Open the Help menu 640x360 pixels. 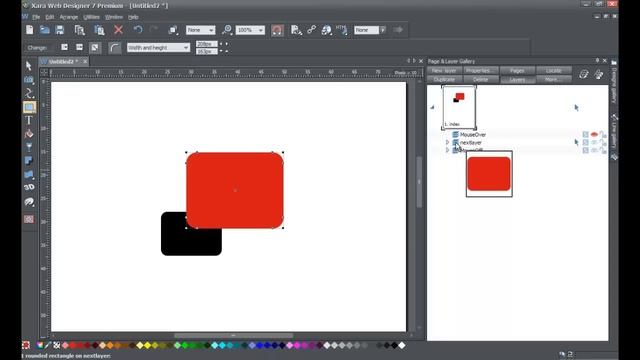(133, 17)
